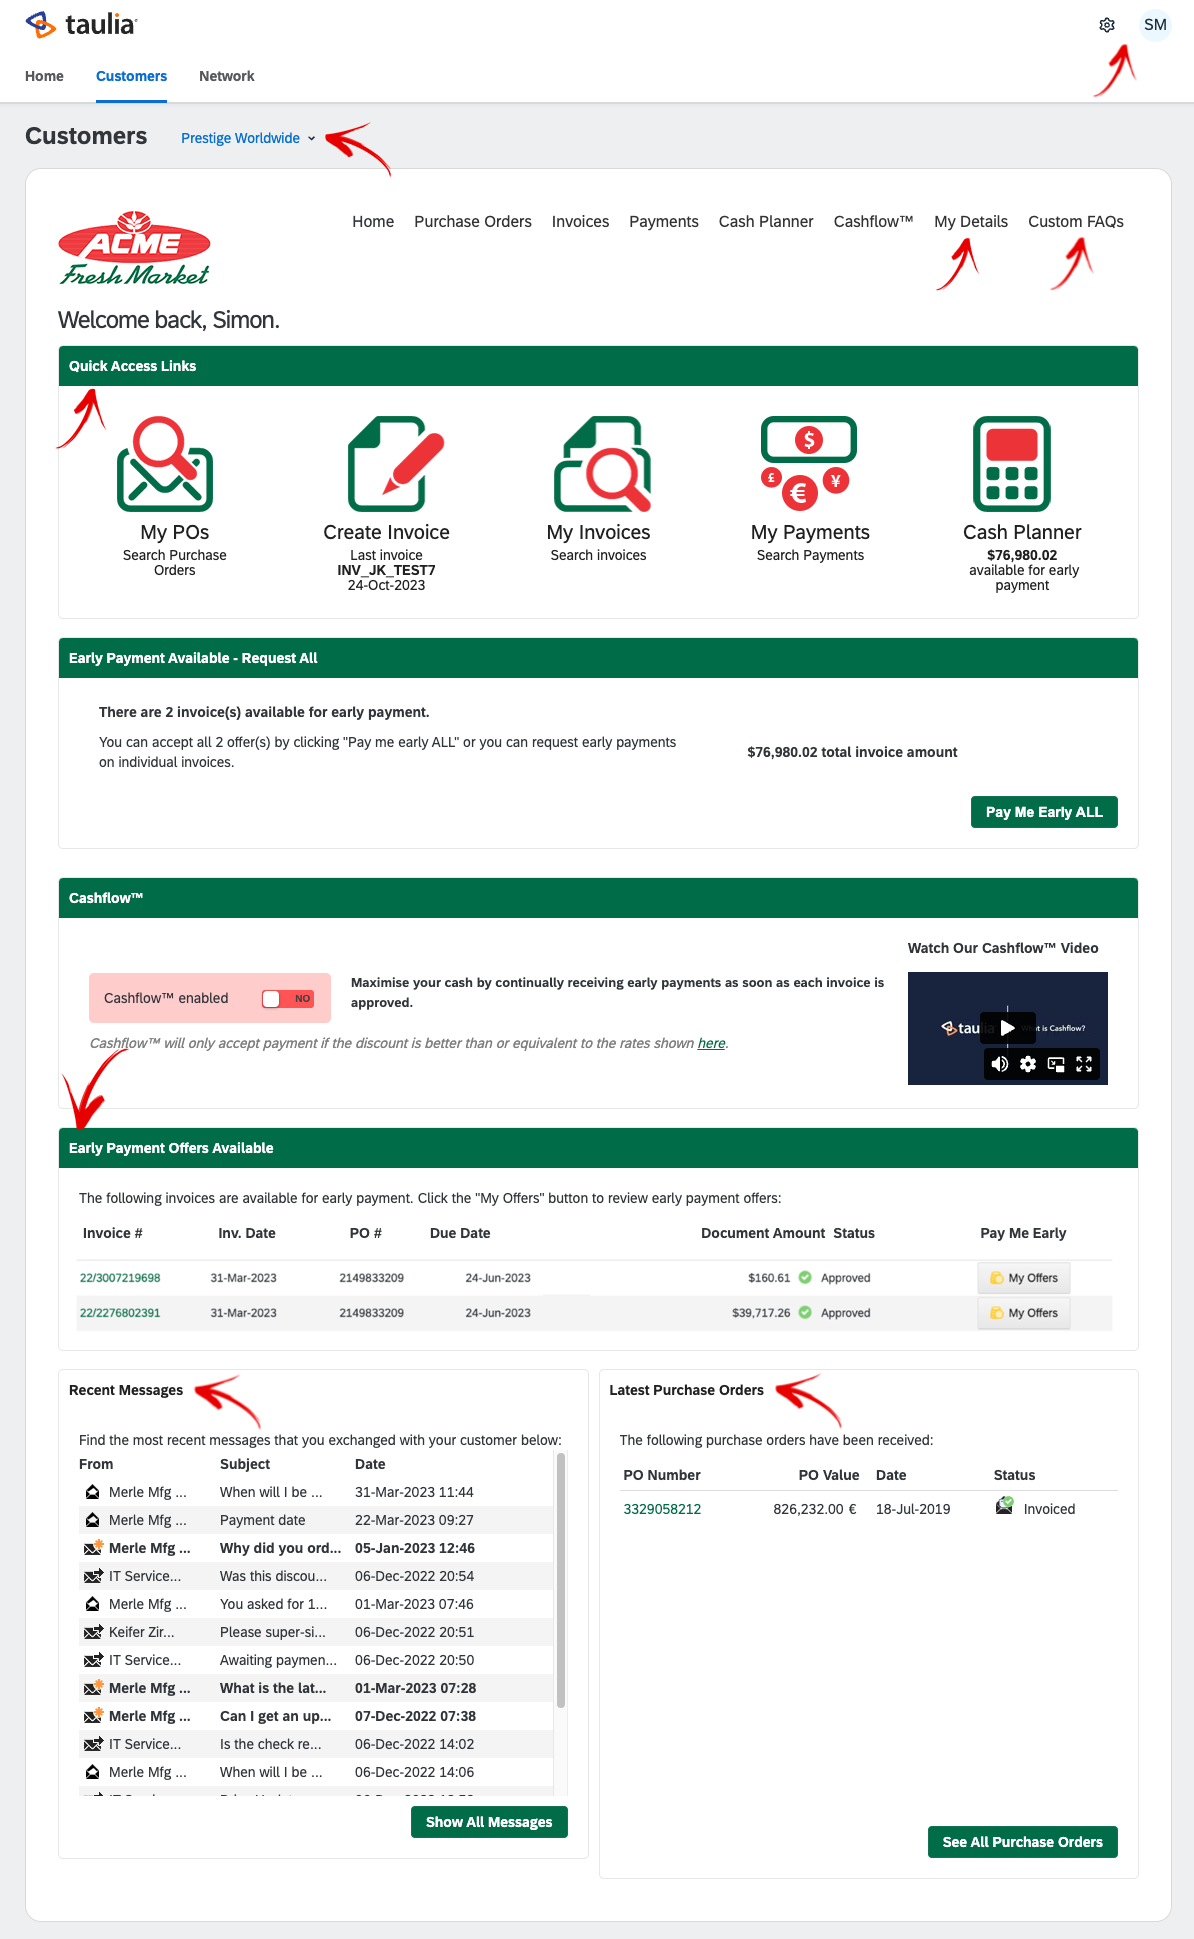Click the Recent Messages scrollbar

[561, 1580]
